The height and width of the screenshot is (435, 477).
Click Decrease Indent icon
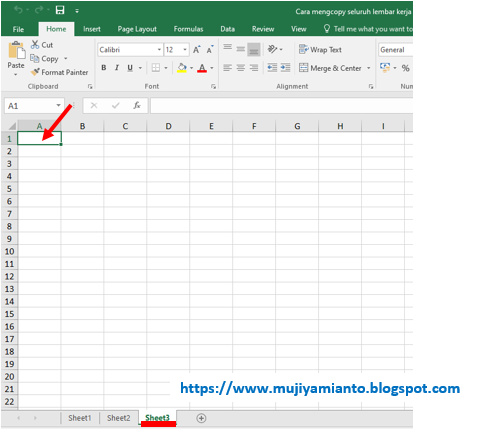tap(272, 68)
